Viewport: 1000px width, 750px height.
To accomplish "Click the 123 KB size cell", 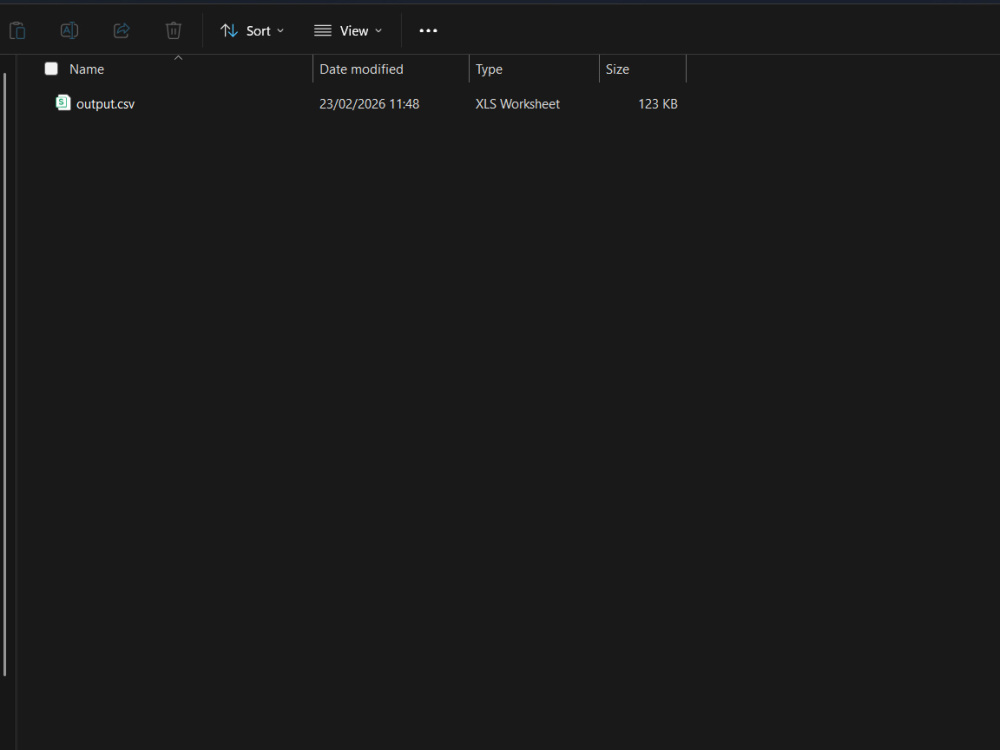I will click(x=658, y=104).
